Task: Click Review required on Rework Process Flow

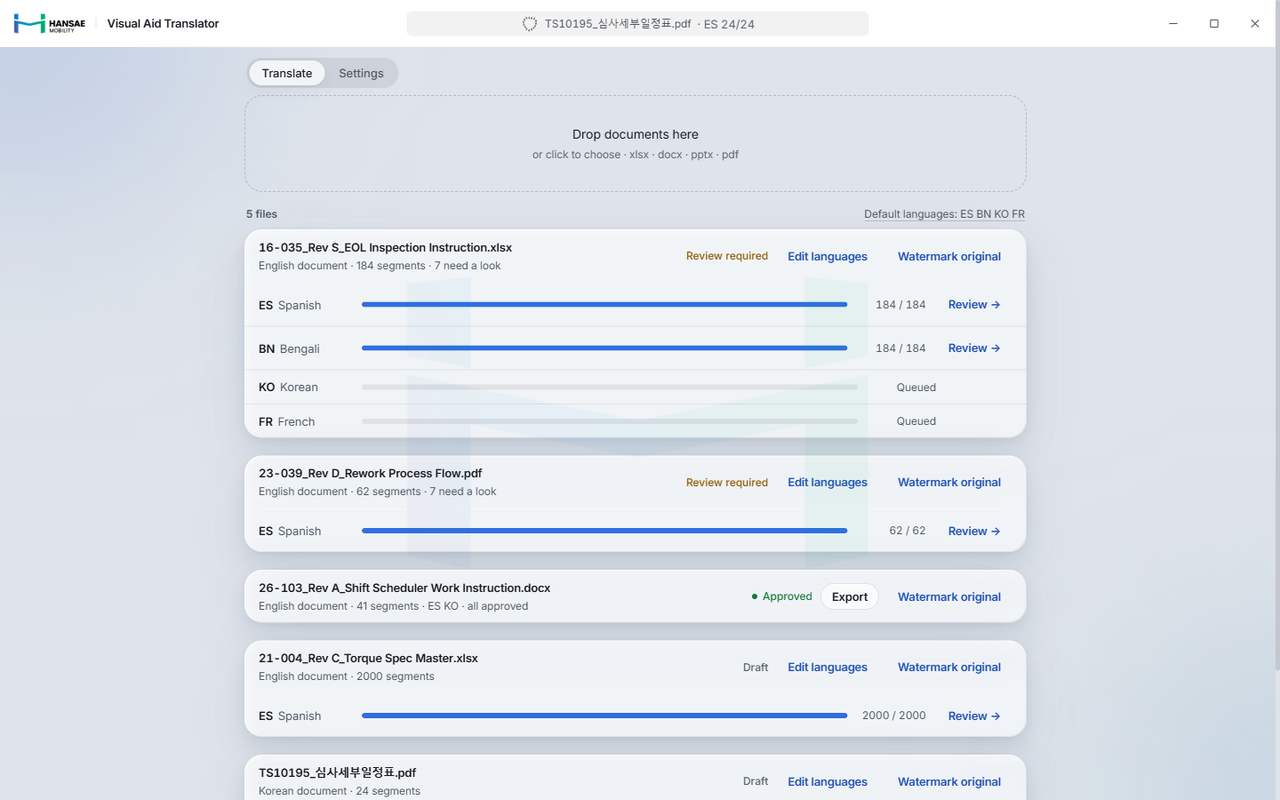Action: [x=727, y=482]
